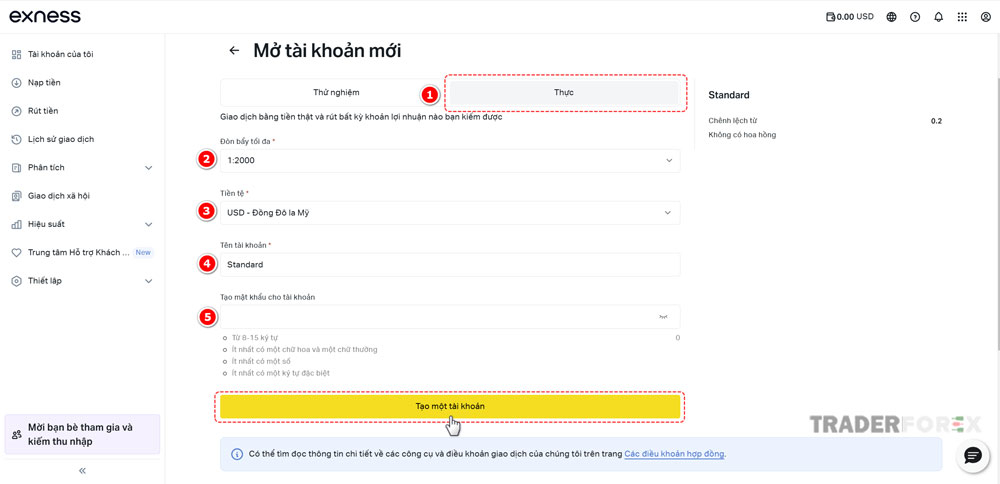Click the heart icon for Trung tâm Hỗ trợ
The image size is (1000, 484).
(x=17, y=253)
